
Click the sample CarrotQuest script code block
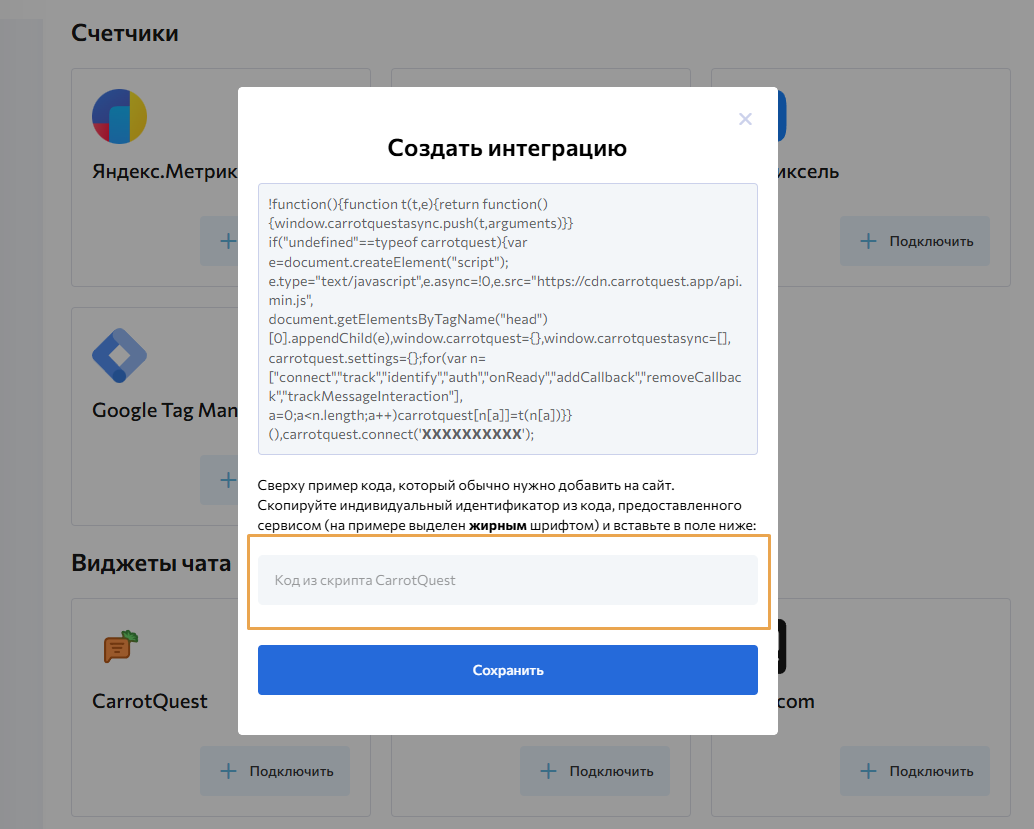click(x=507, y=318)
